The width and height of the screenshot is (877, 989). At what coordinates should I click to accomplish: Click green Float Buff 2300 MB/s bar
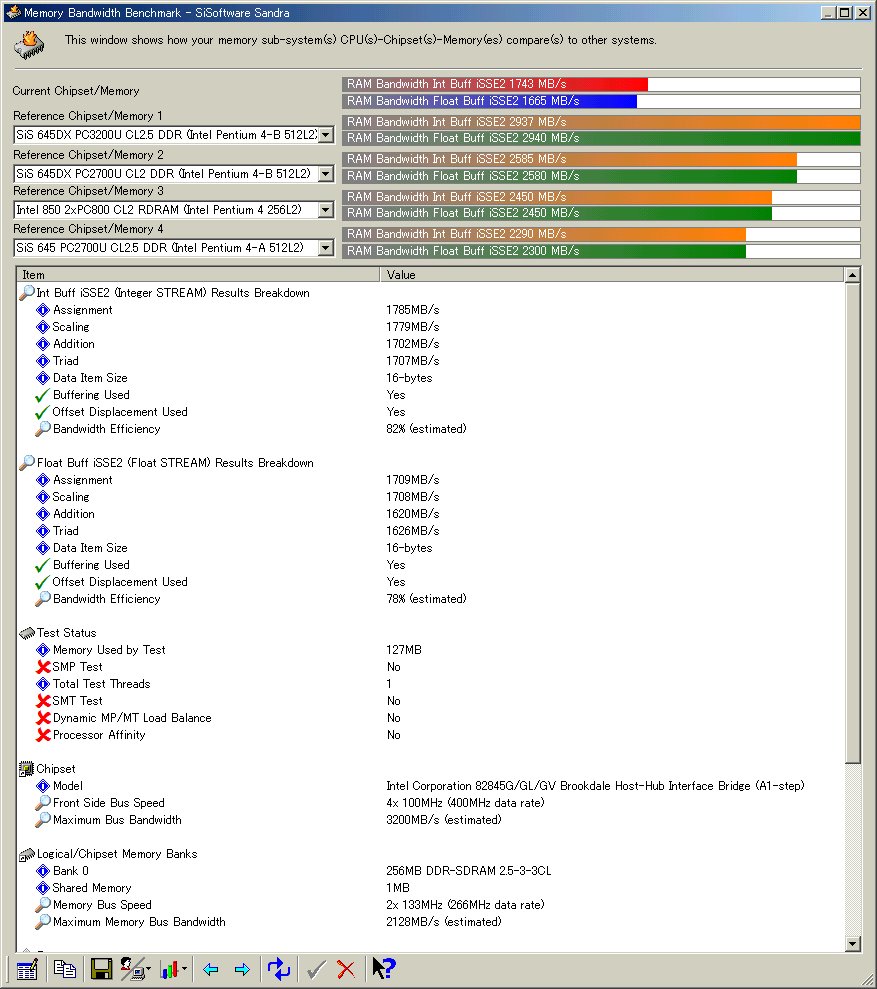tap(544, 251)
